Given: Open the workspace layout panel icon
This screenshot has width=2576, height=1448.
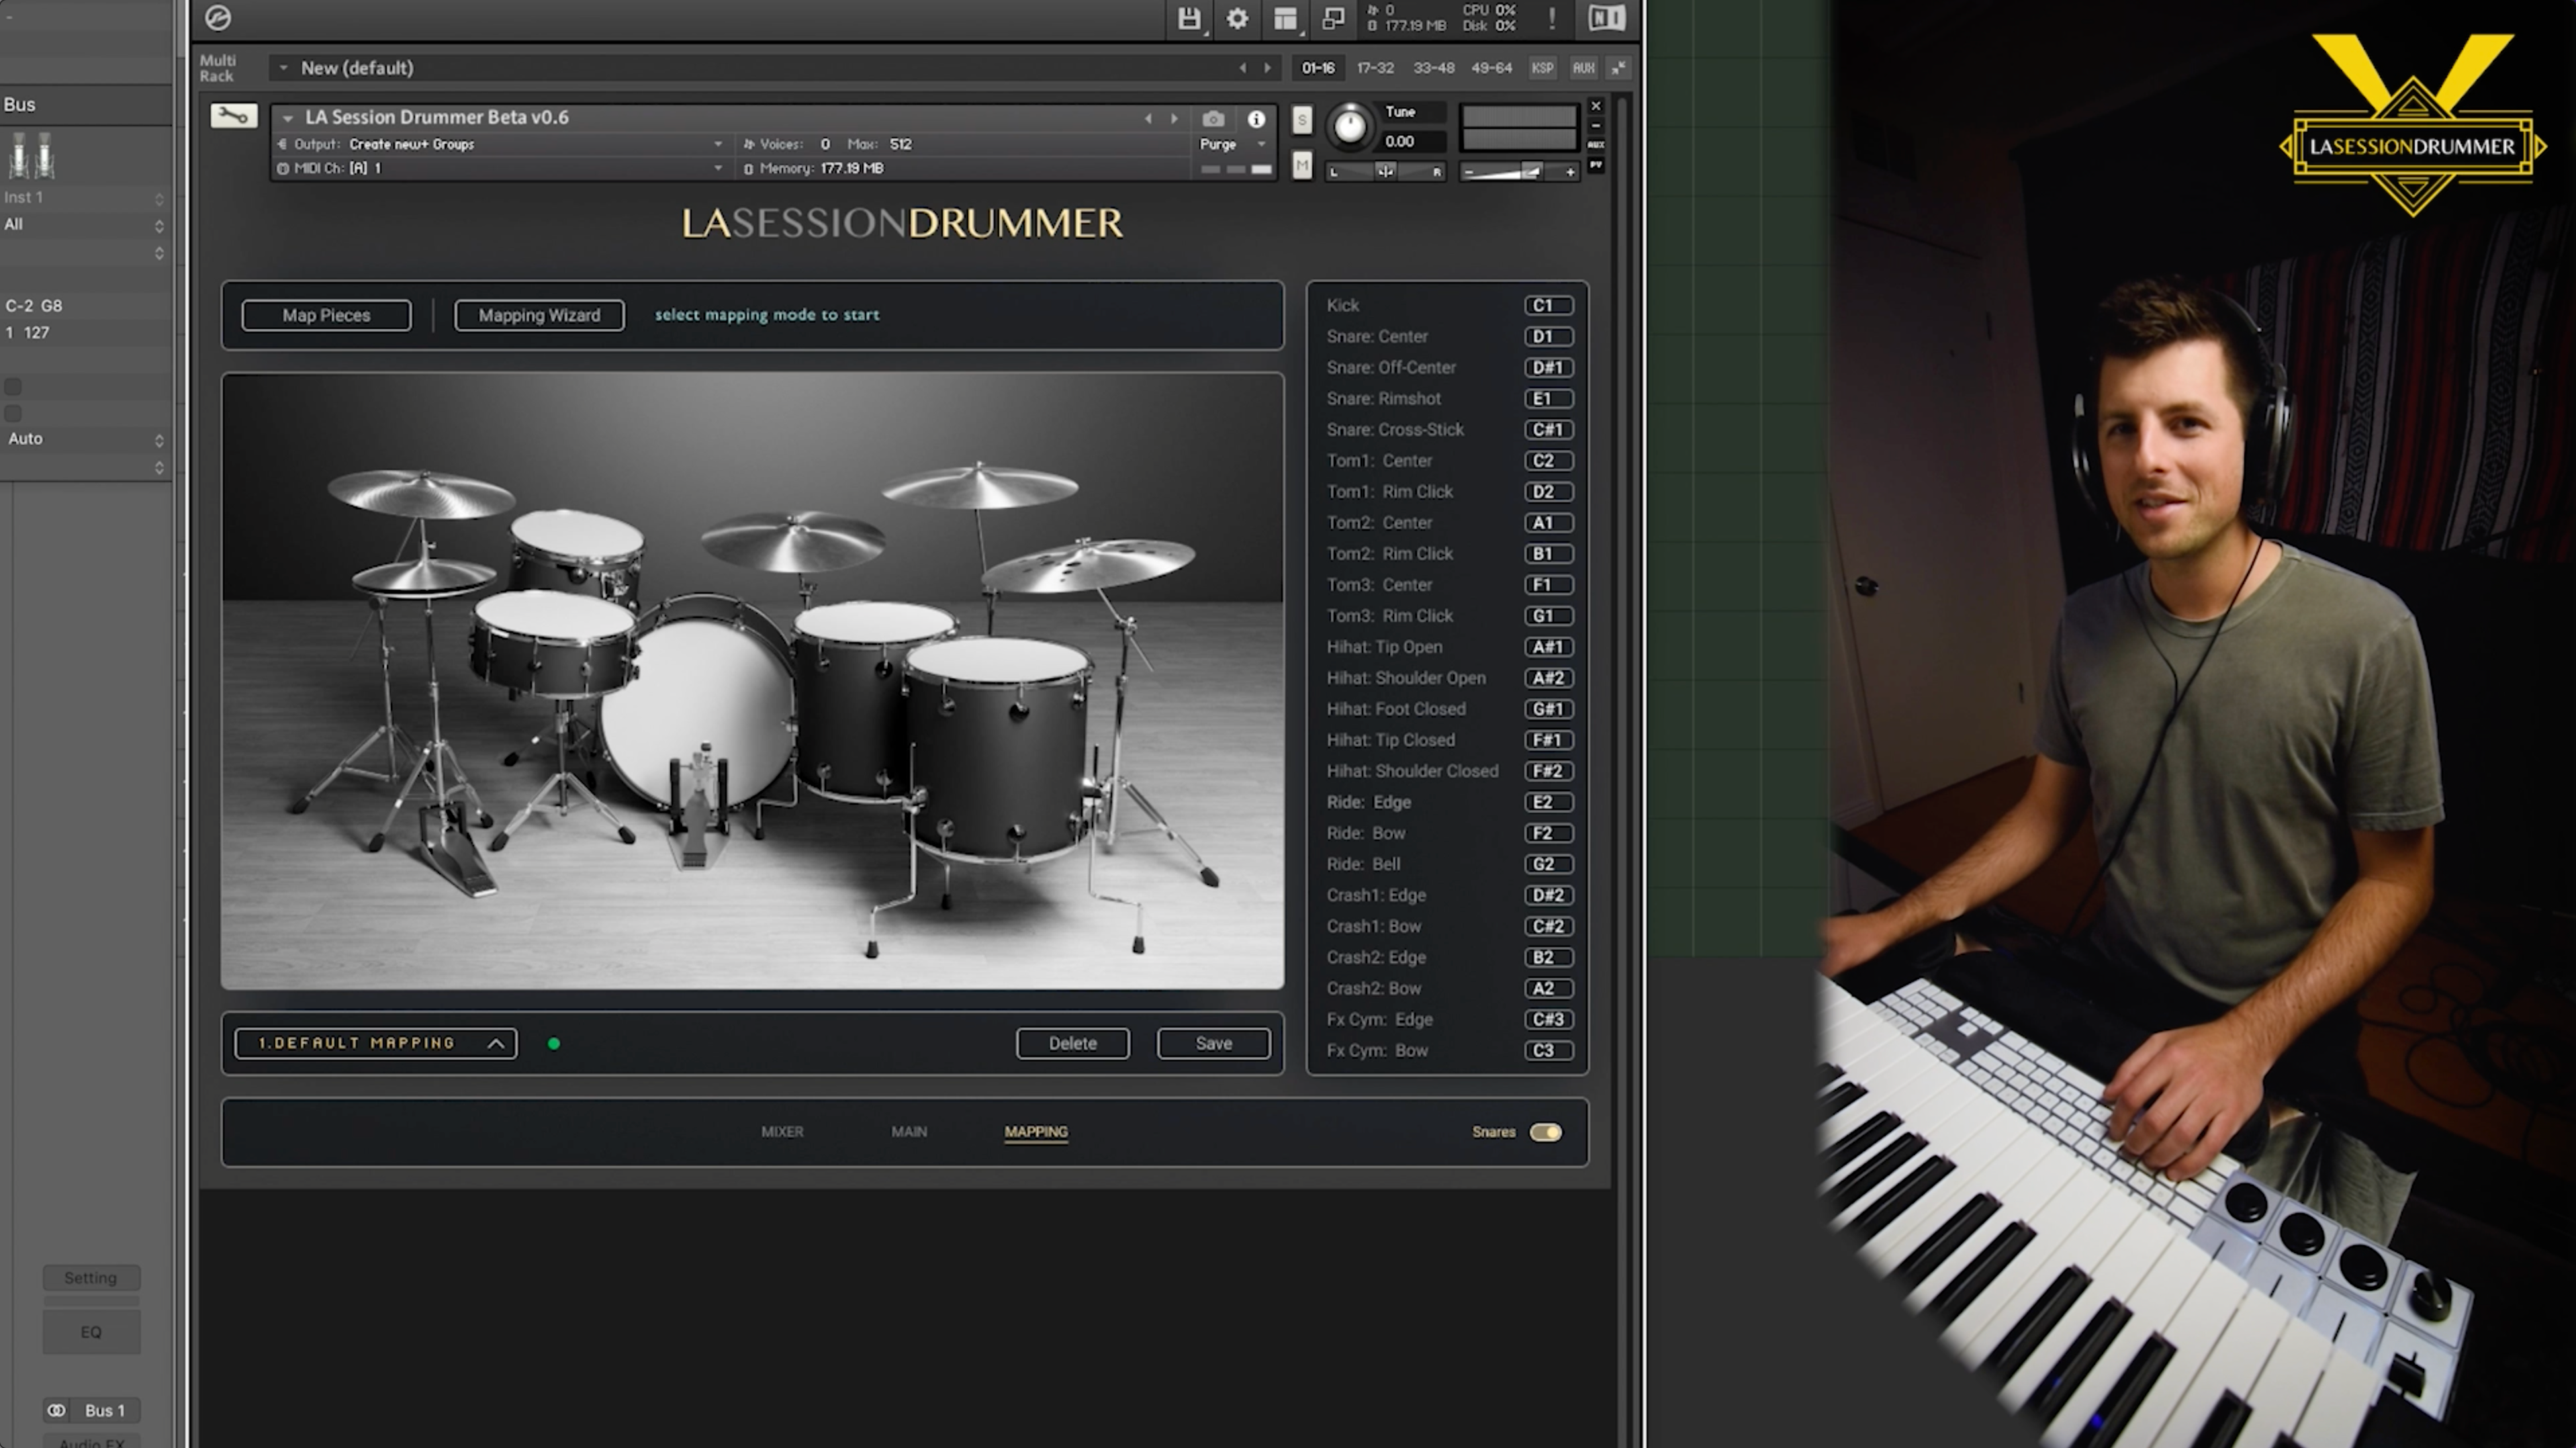Looking at the screenshot, I should pos(1285,18).
